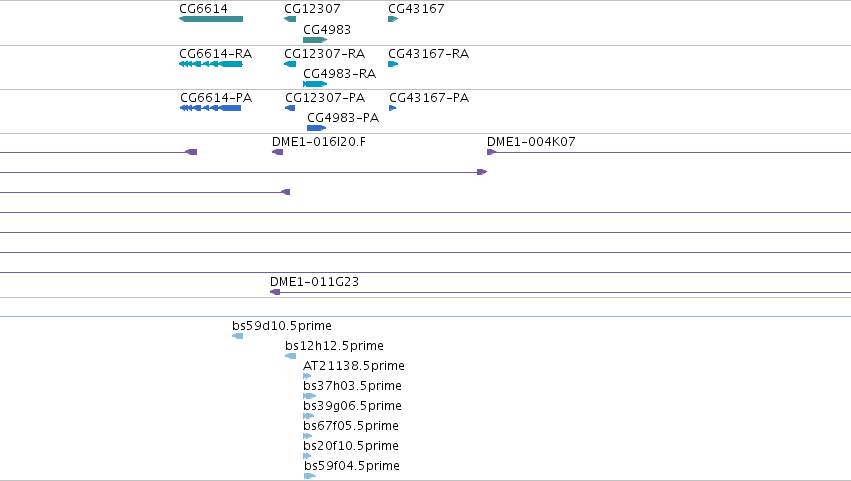This screenshot has width=851, height=481.
Task: Click the CG12307-RA label text
Action: [325, 54]
